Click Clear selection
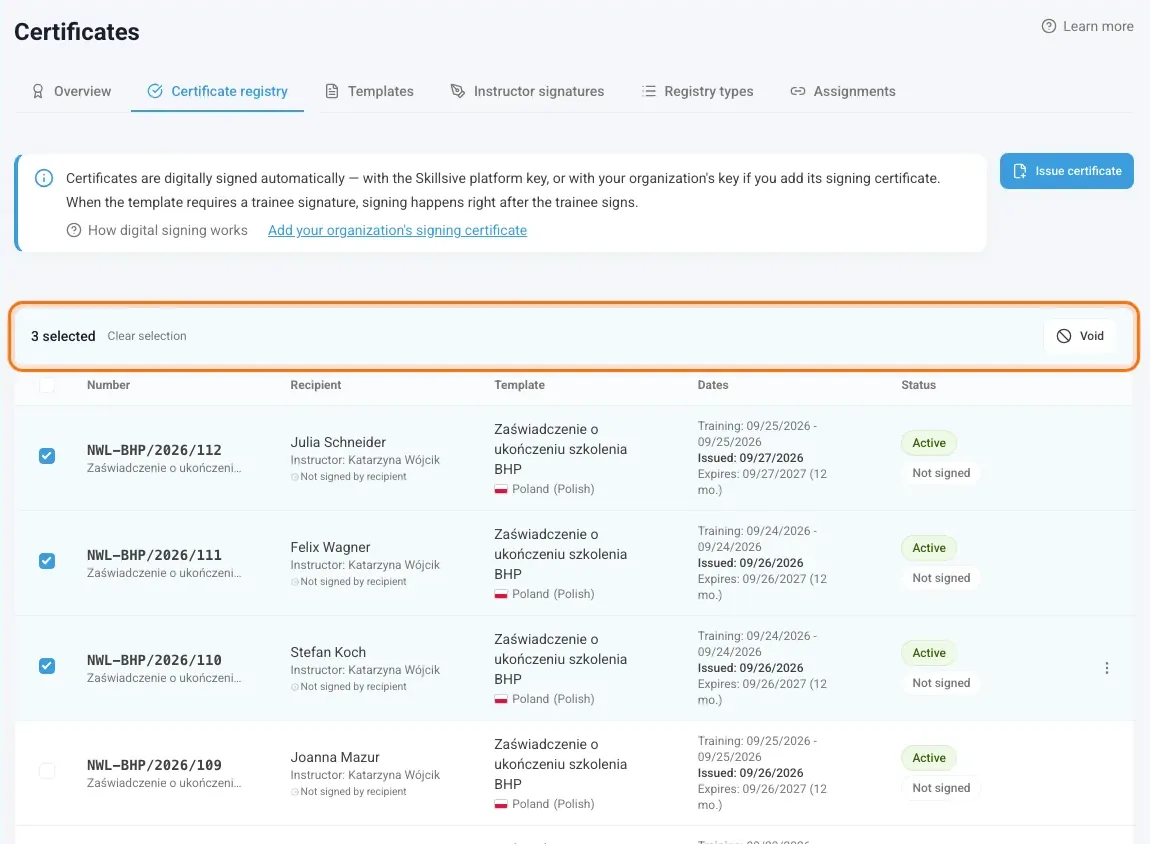The width and height of the screenshot is (1150, 844). click(x=147, y=336)
